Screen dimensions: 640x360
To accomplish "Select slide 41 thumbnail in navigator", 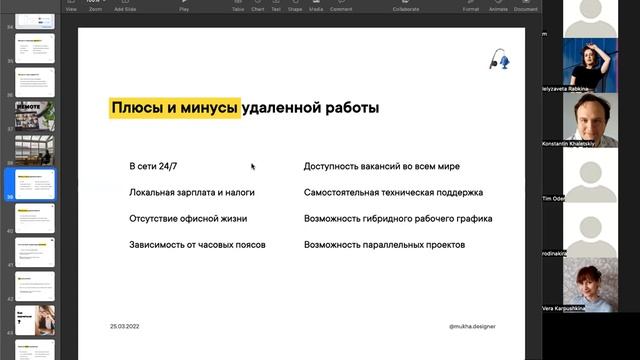I will click(35, 252).
